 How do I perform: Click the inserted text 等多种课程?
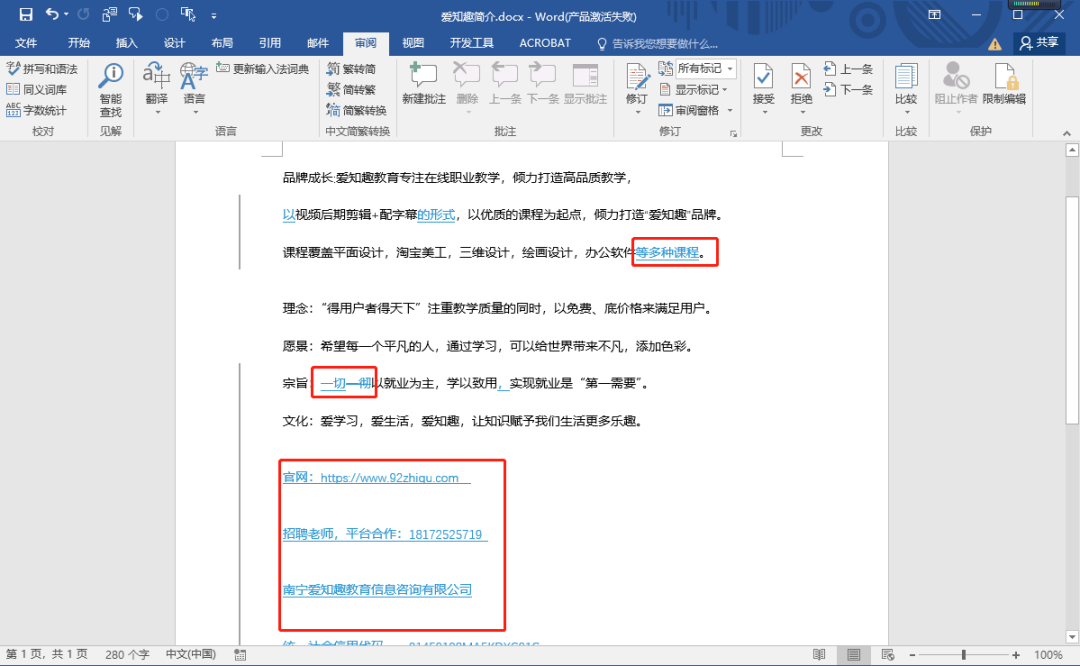(x=667, y=252)
